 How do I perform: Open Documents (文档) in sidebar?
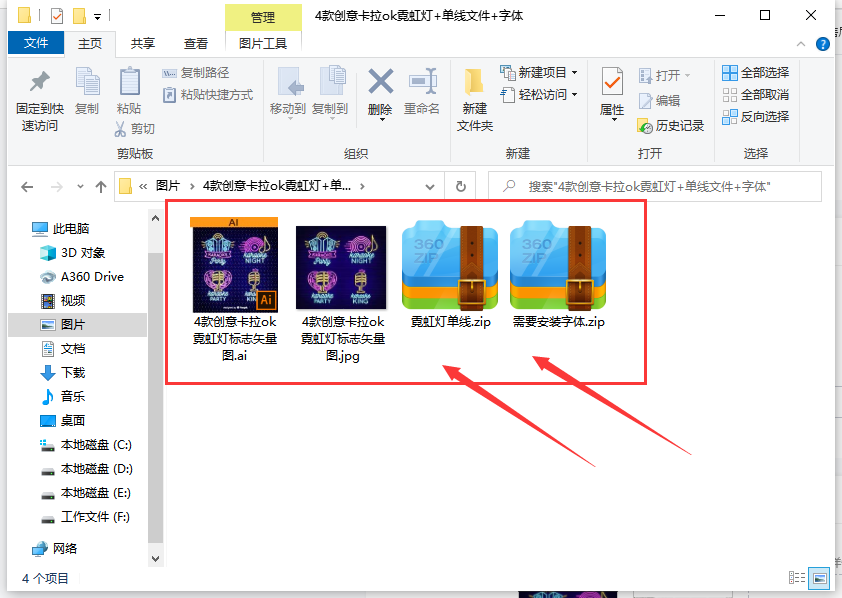click(63, 349)
